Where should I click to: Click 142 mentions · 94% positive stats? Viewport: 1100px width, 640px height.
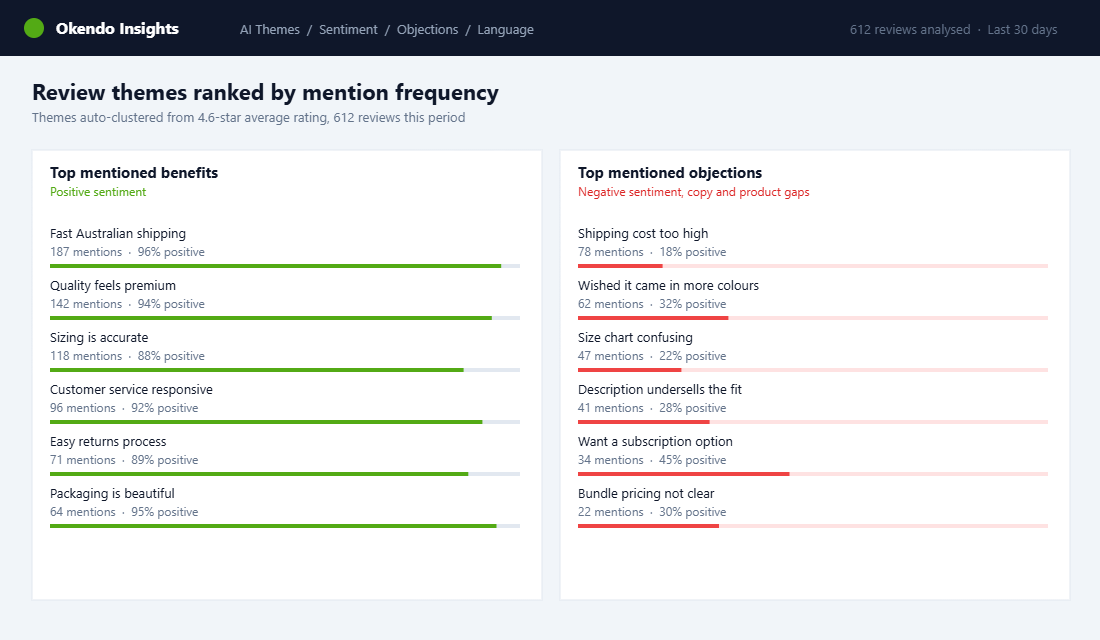pyautogui.click(x=127, y=304)
